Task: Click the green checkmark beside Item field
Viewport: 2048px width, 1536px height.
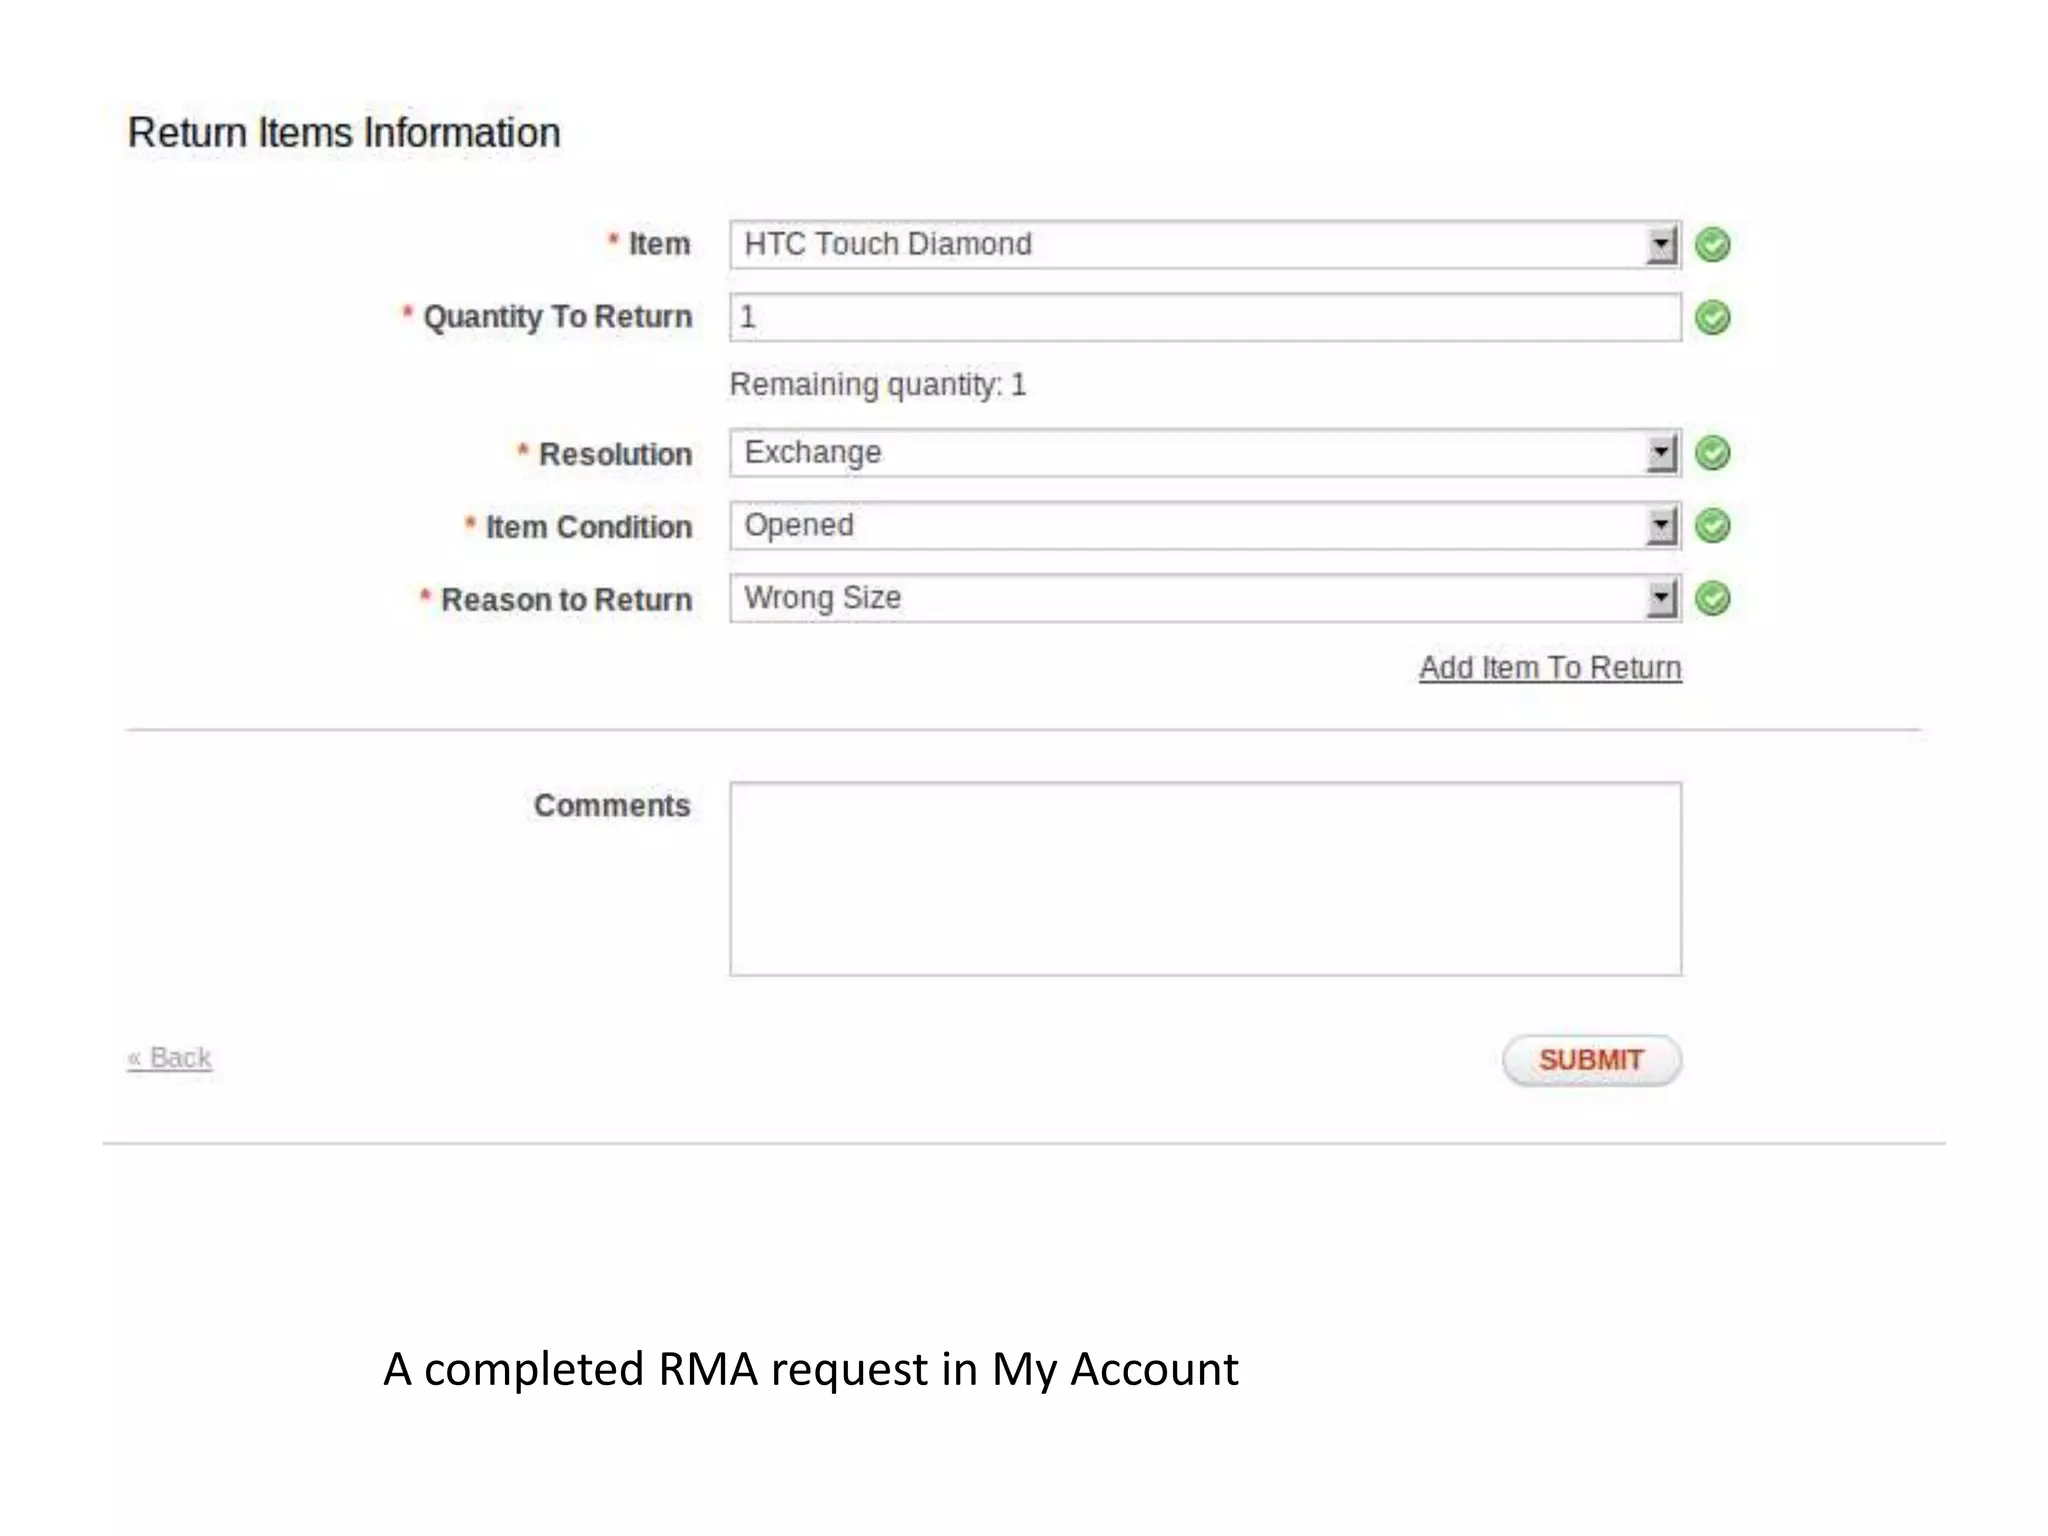Action: (x=1713, y=245)
